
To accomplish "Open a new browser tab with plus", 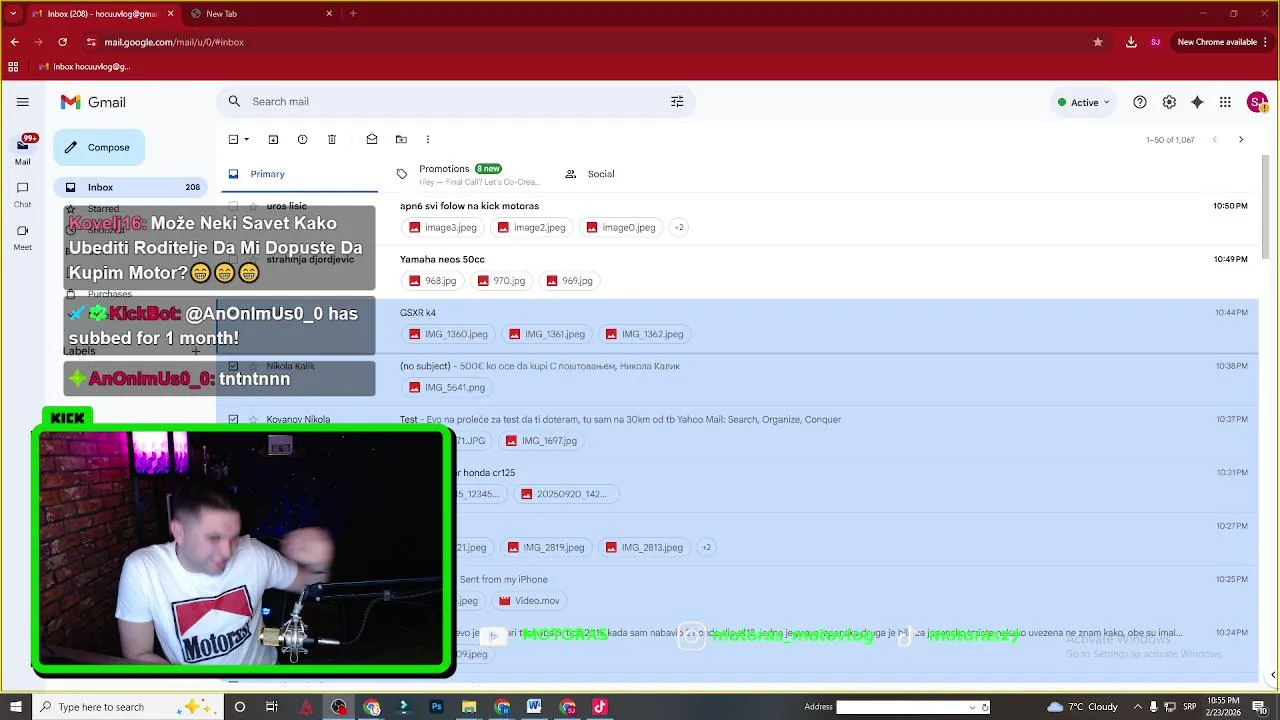I will [353, 14].
